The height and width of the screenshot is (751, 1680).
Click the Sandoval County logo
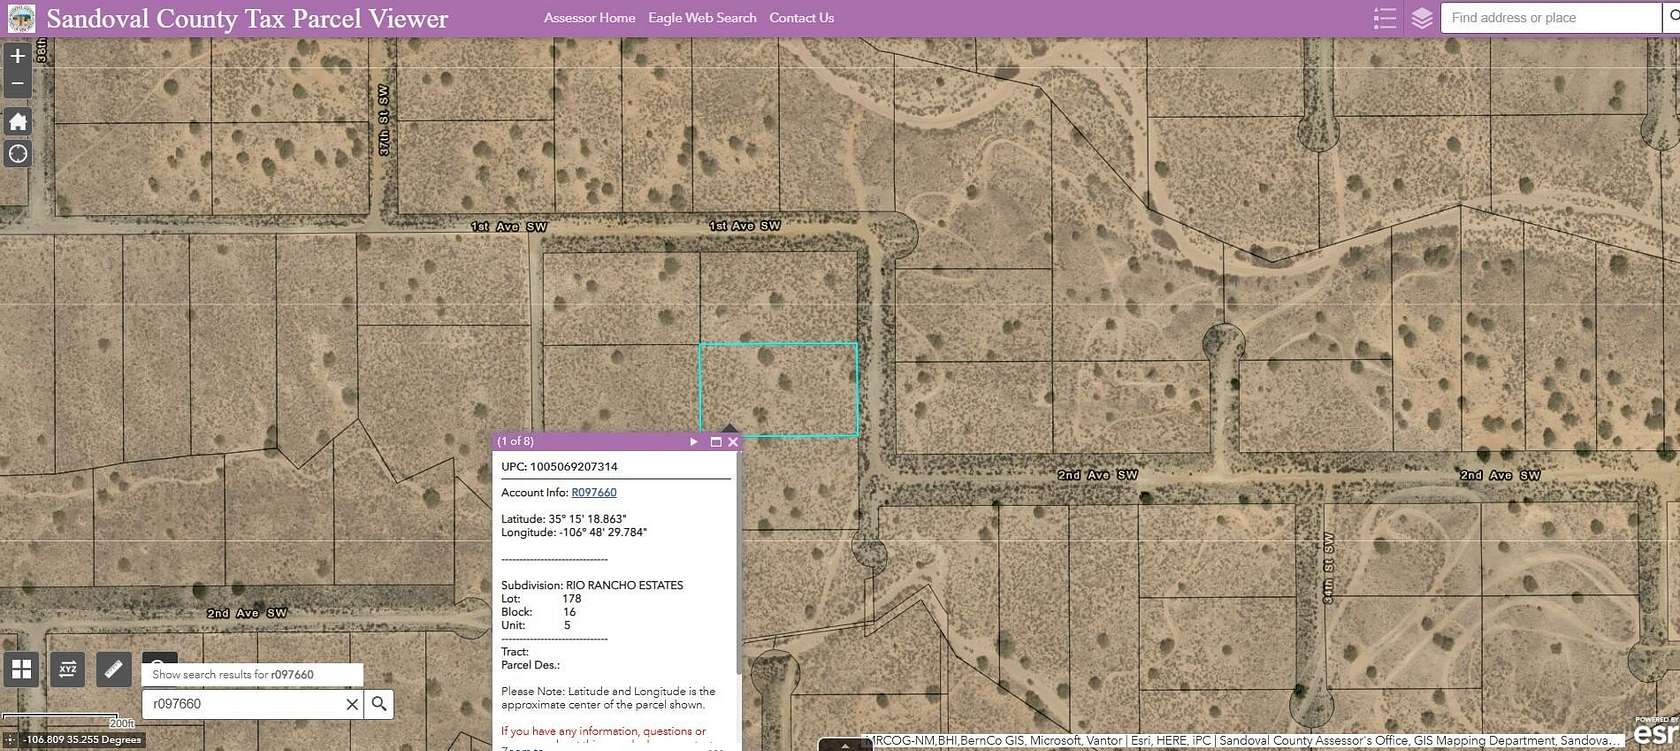21,18
